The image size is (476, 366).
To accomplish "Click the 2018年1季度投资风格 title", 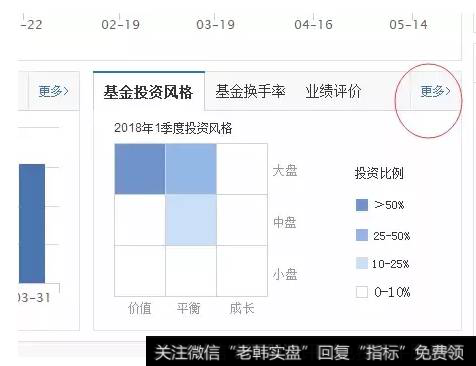I will coord(173,128).
